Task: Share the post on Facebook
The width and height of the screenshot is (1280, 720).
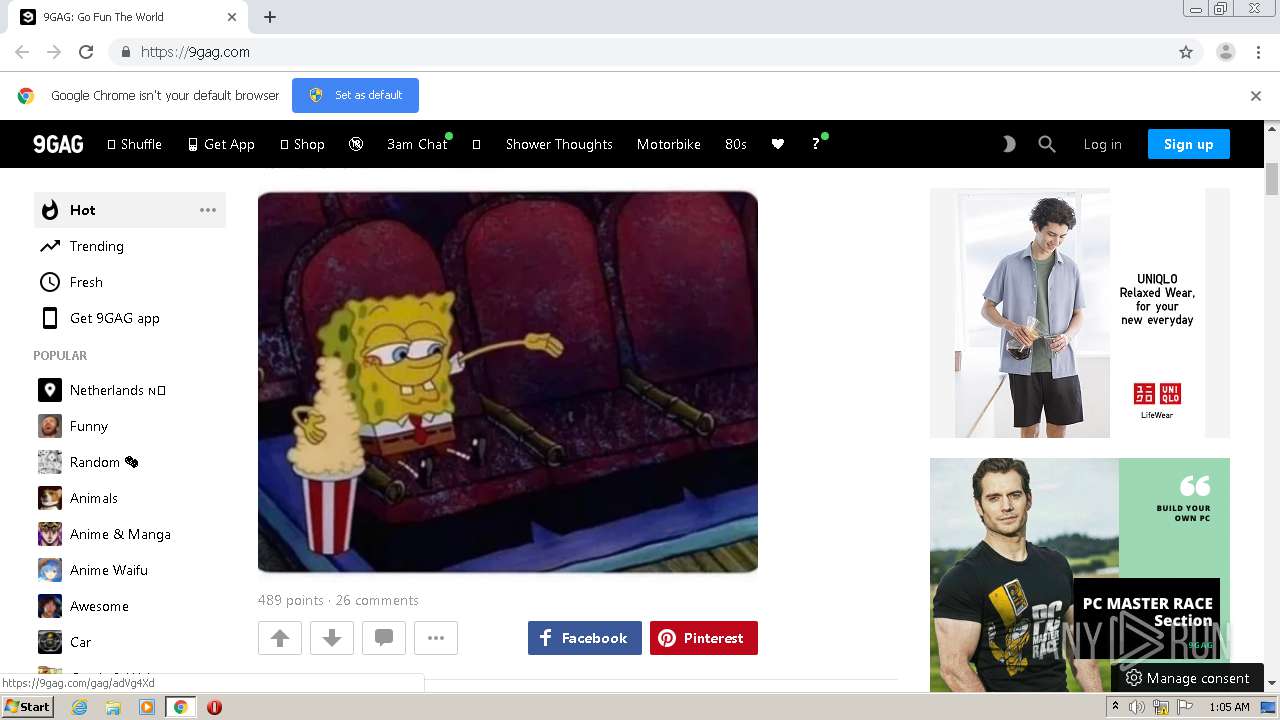Action: 585,638
